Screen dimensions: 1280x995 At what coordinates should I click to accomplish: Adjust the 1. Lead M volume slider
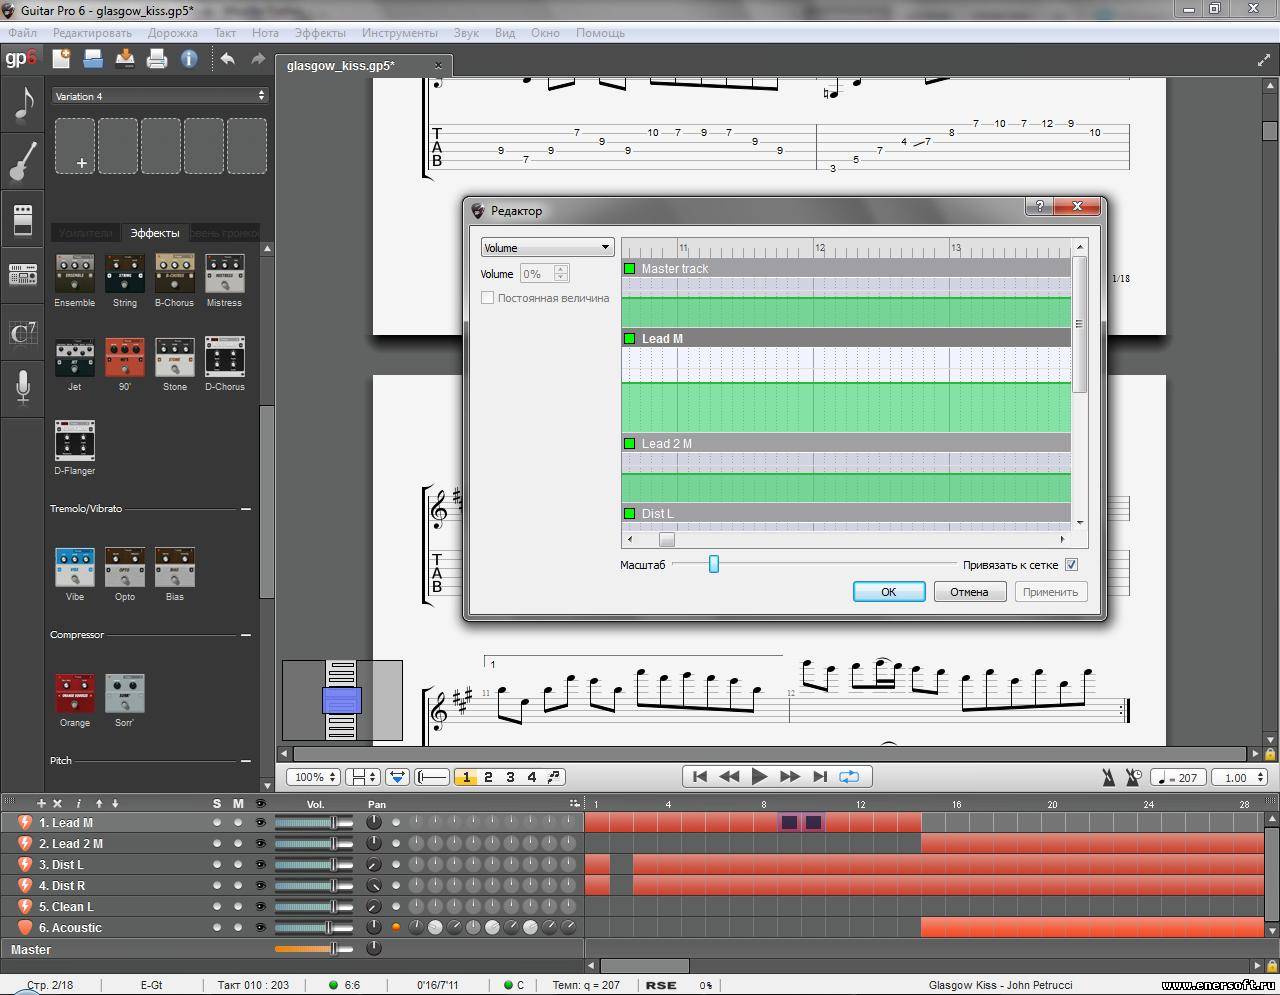click(313, 823)
